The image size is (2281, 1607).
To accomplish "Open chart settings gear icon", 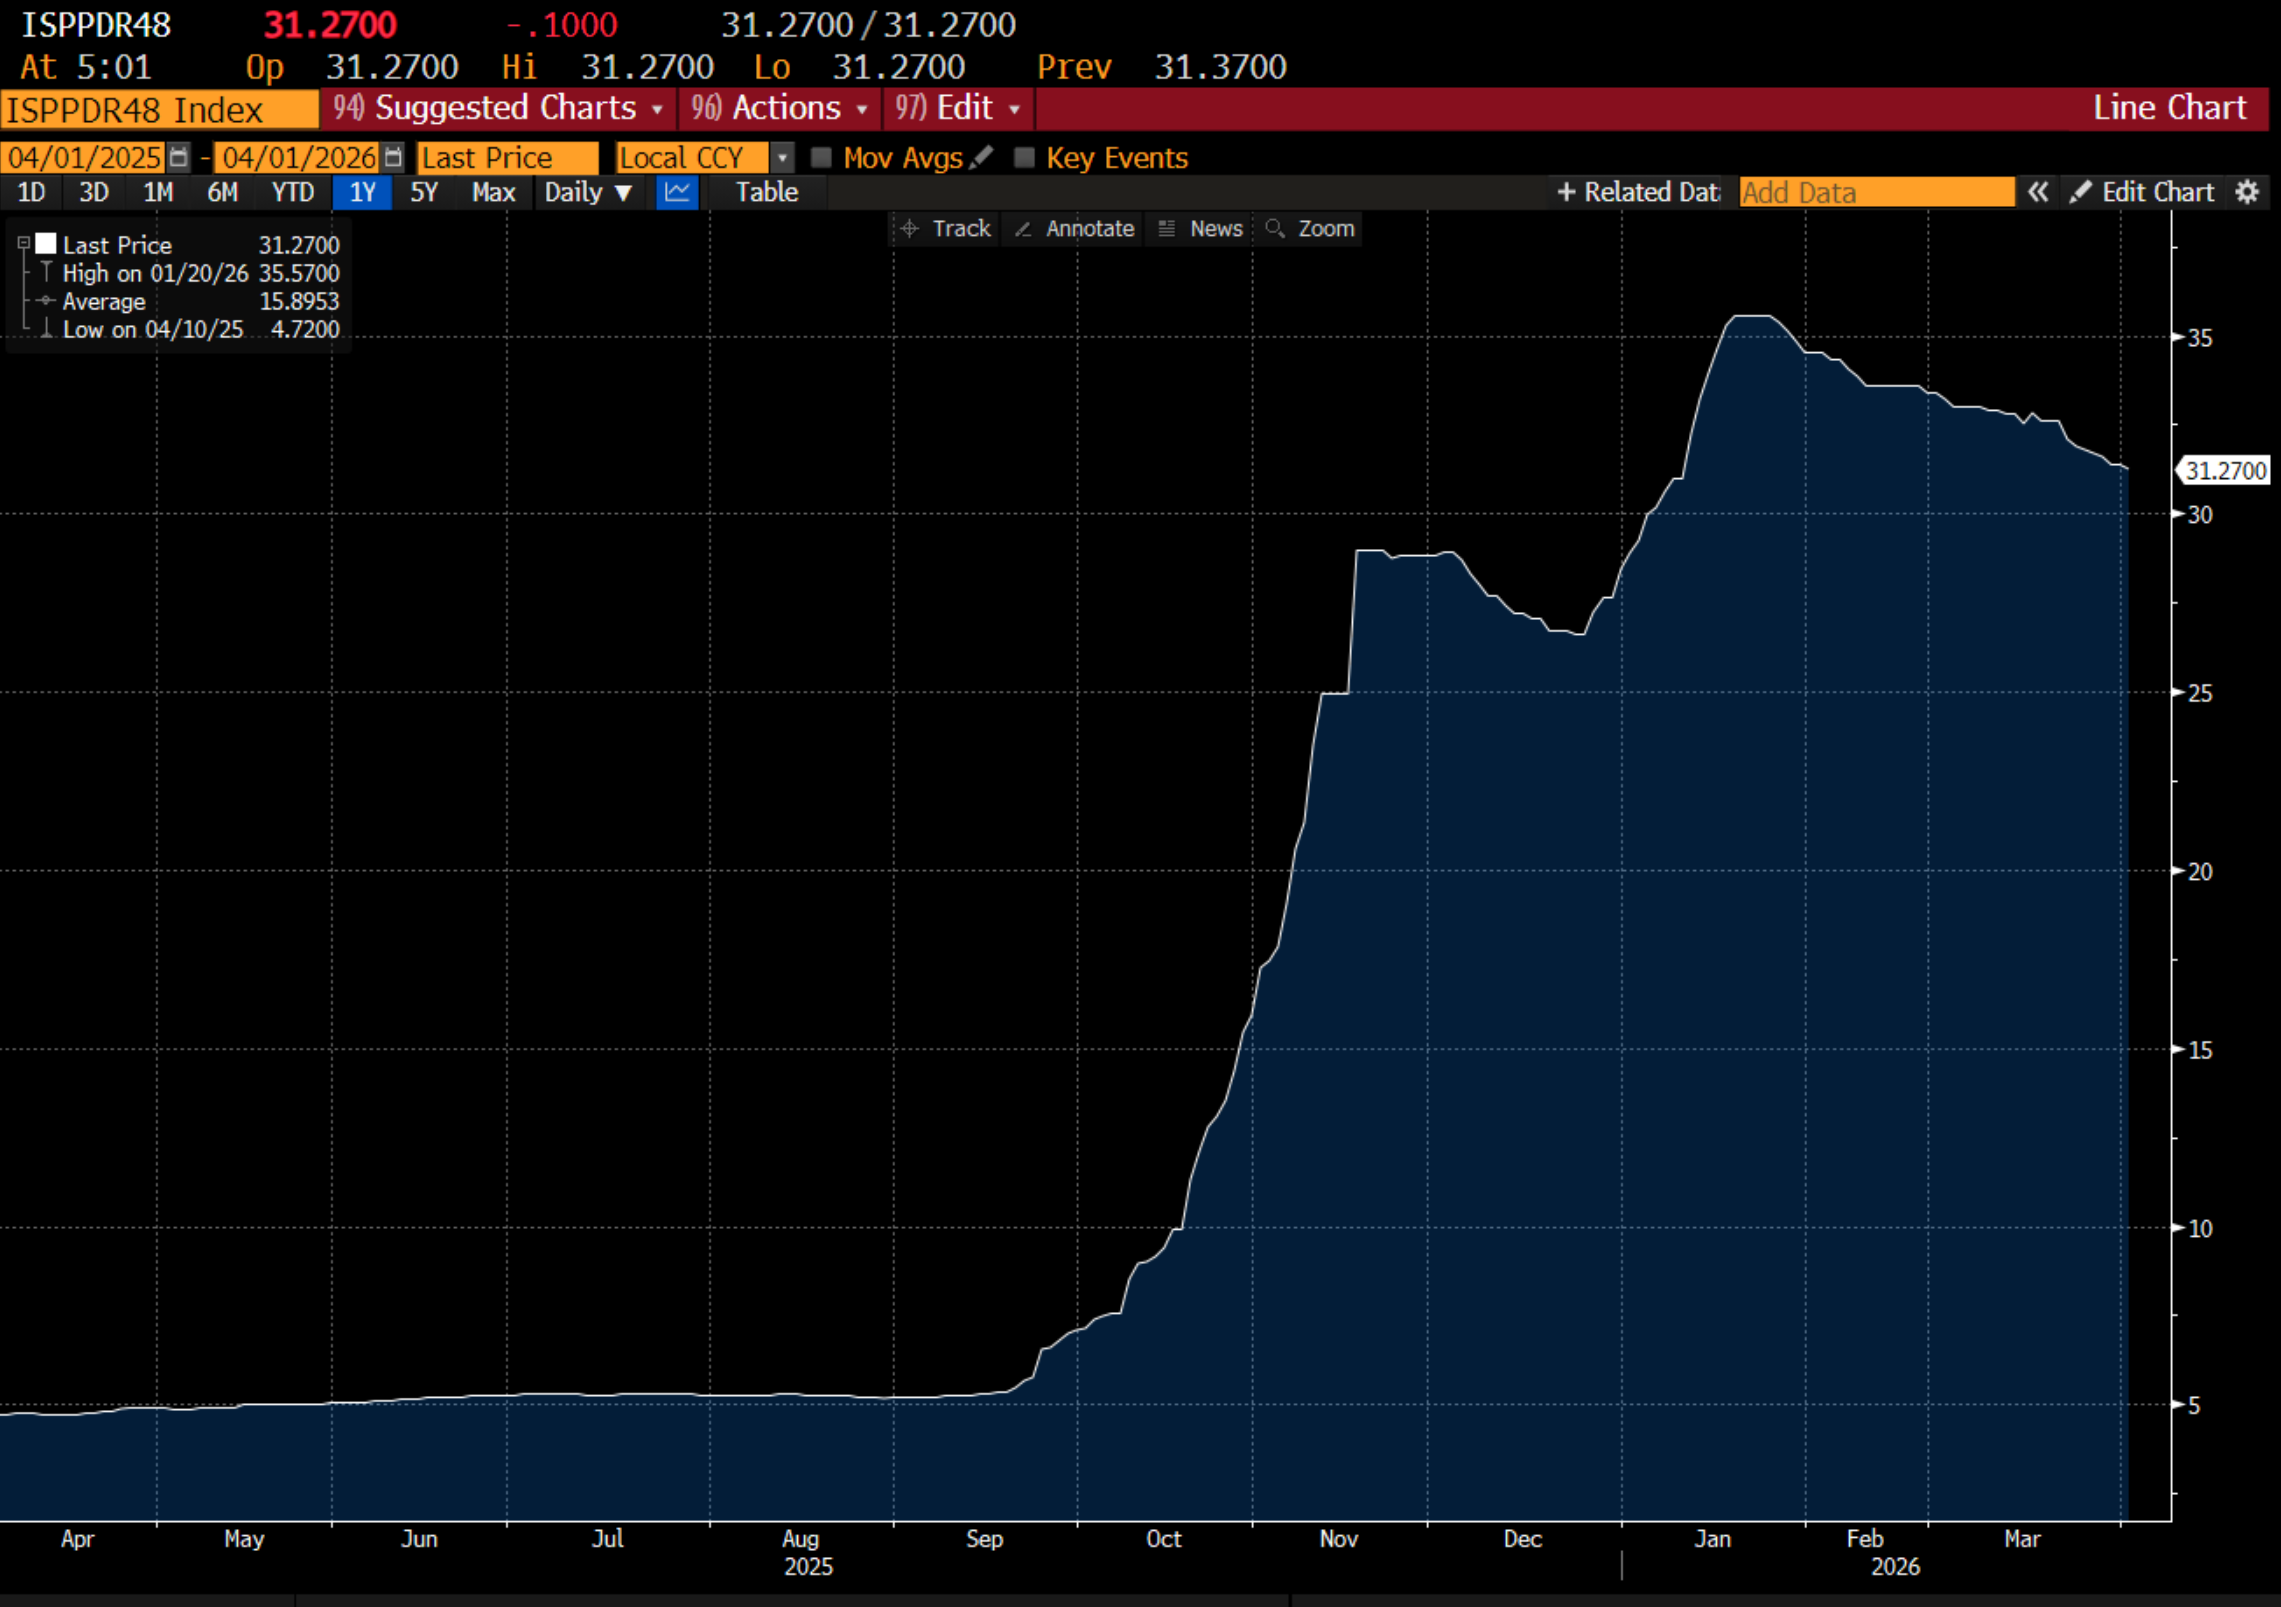I will coord(2247,192).
